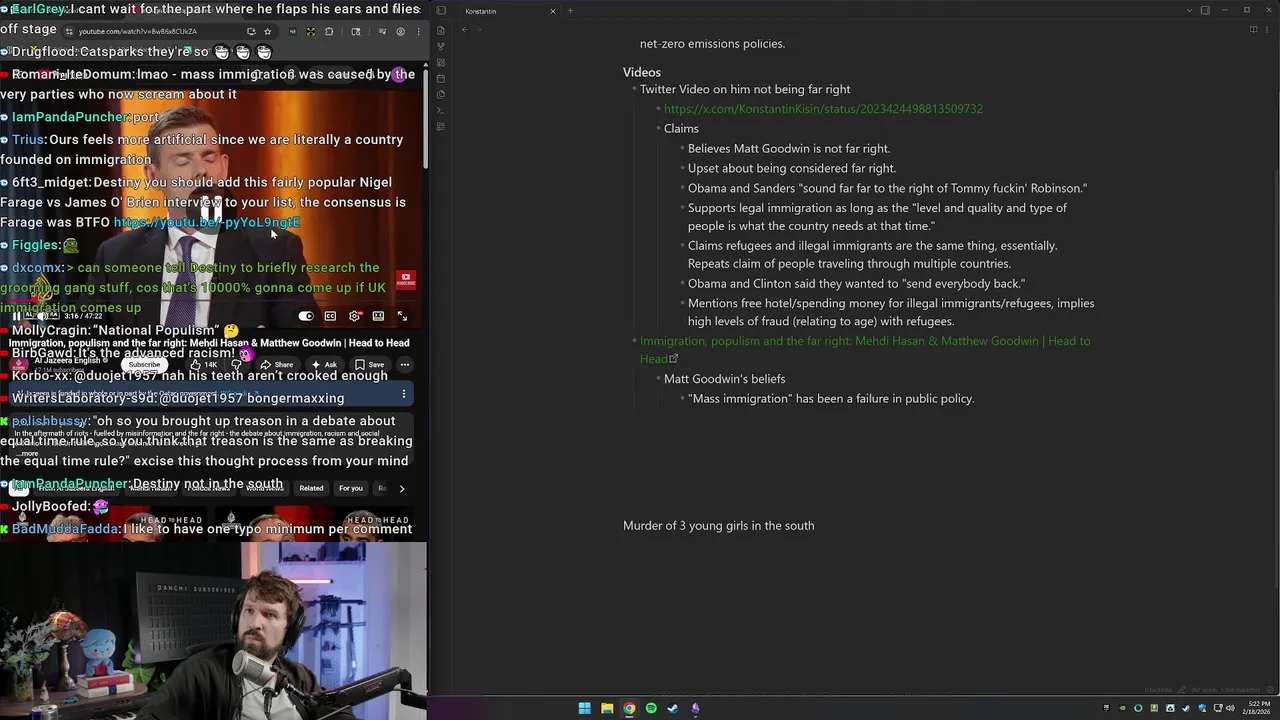Enter YouTube fullscreen mode

coord(402,316)
